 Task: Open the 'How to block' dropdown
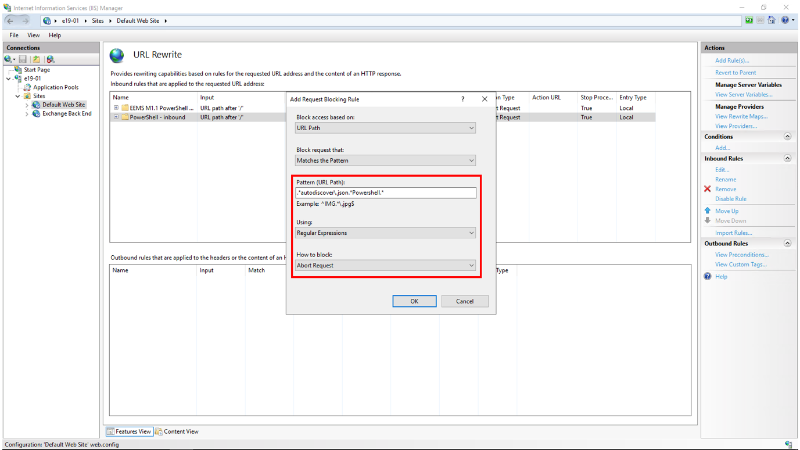coord(385,265)
